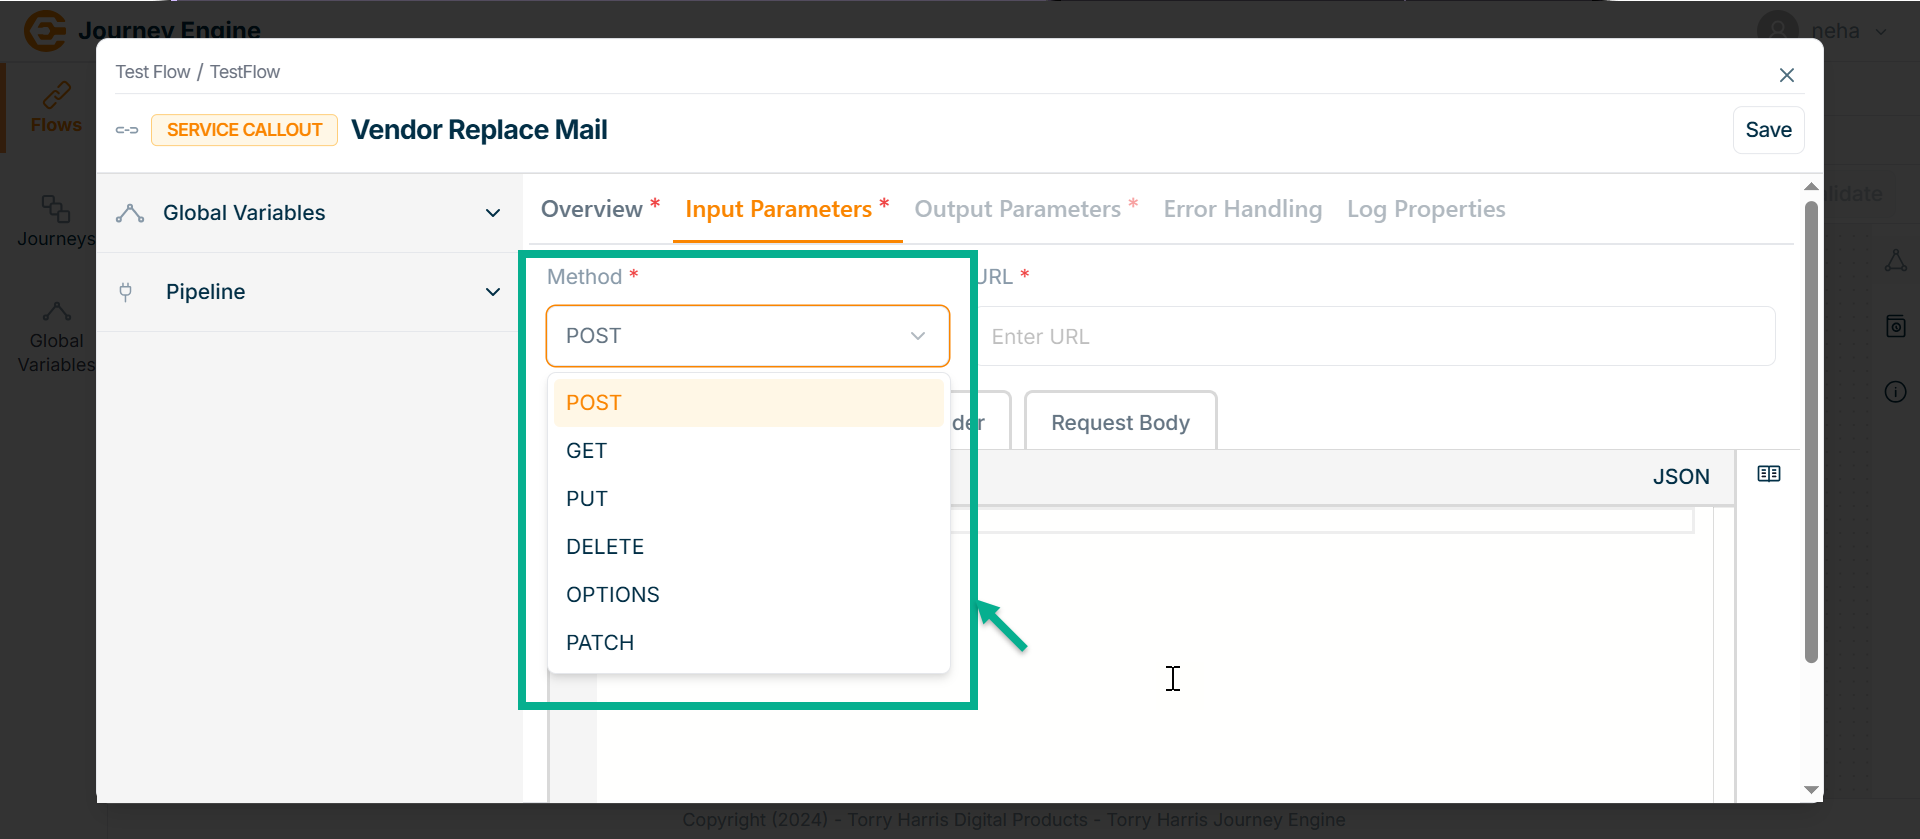Click the Pipeline plug icon
Screen dimensions: 1920x839
click(126, 292)
